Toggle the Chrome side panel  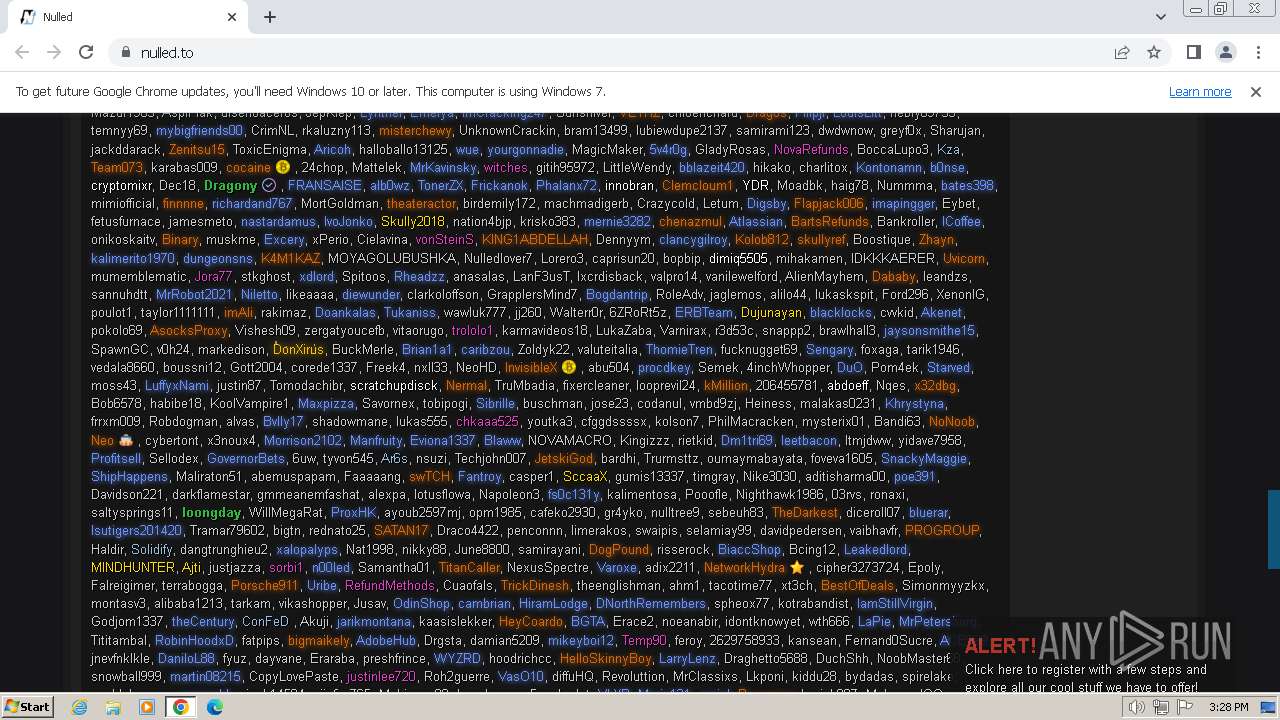[1194, 52]
